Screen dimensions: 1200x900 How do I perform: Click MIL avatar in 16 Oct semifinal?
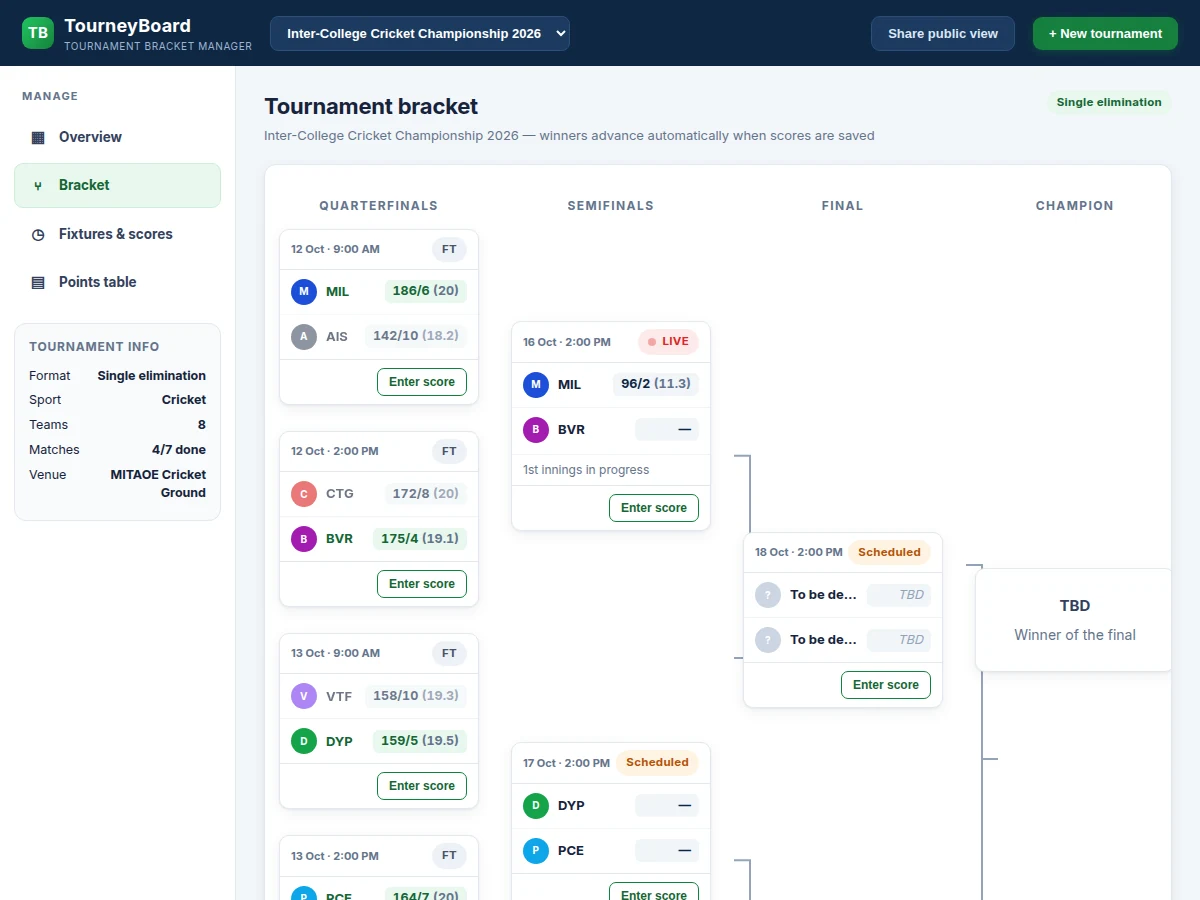pos(536,384)
